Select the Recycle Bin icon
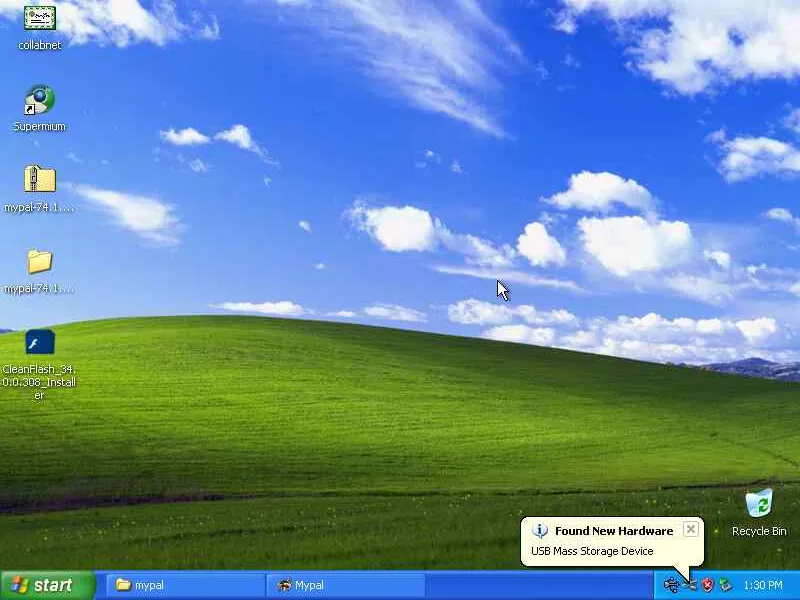 point(759,513)
